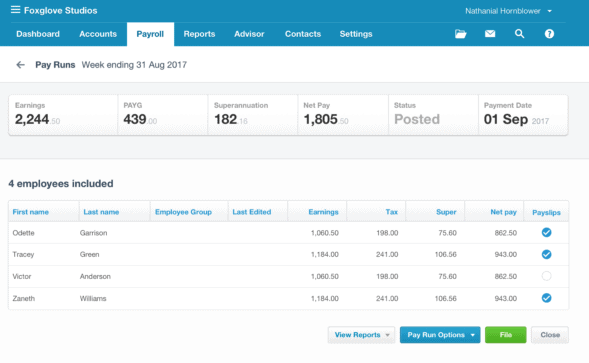The image size is (589, 363).
Task: Open the Settings tab
Action: click(356, 34)
